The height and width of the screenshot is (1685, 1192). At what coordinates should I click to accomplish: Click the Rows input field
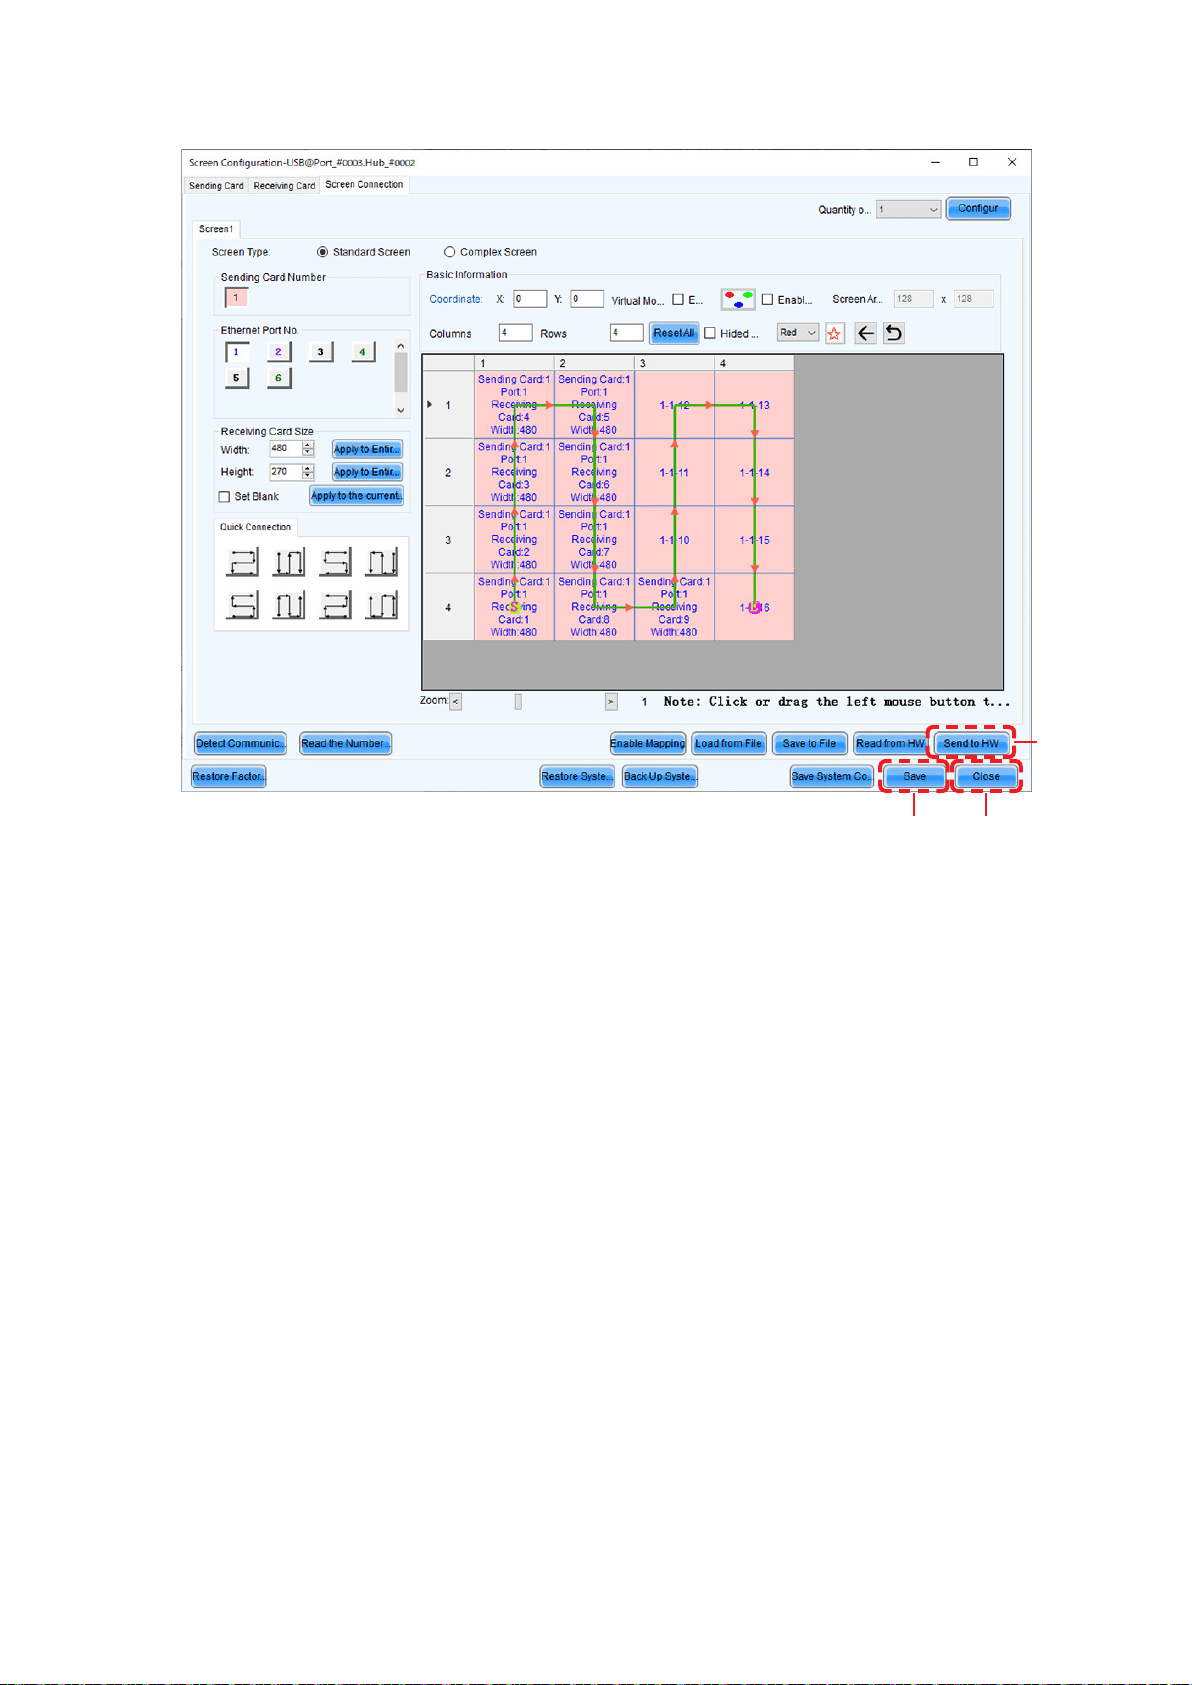pos(626,333)
